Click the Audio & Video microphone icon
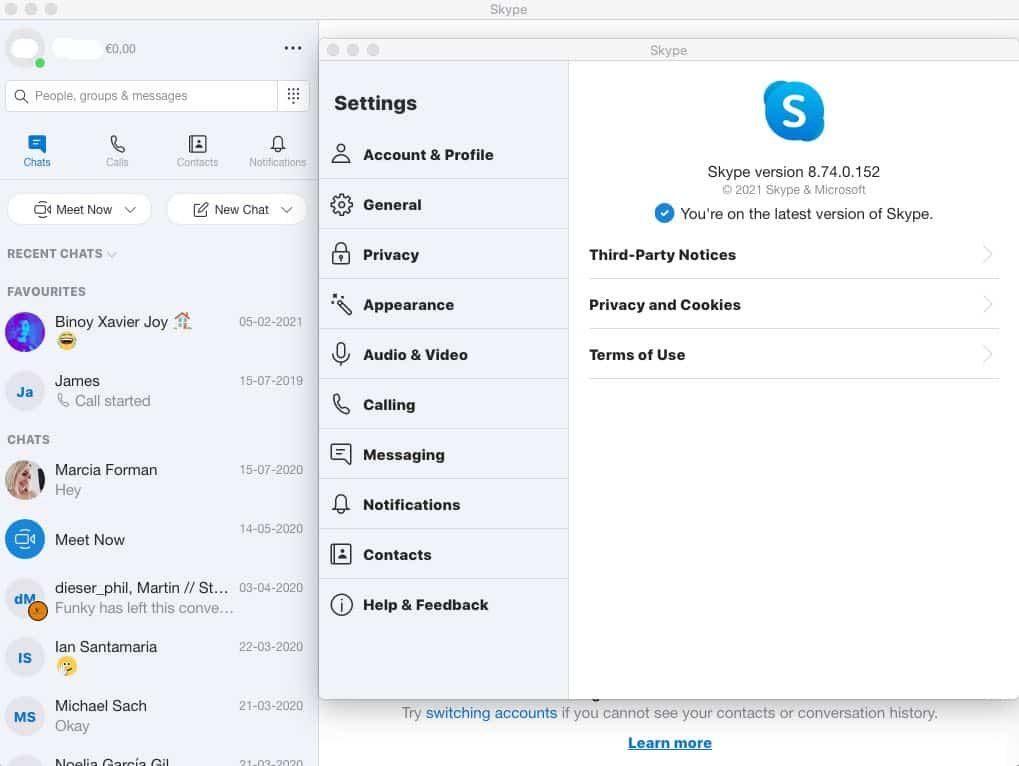This screenshot has height=766, width=1019. coord(341,354)
